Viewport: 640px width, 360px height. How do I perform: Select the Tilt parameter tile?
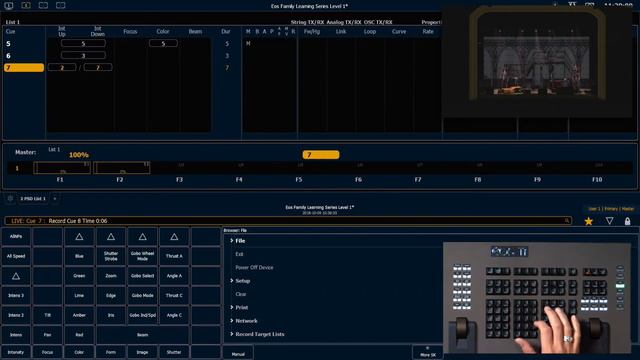point(47,315)
